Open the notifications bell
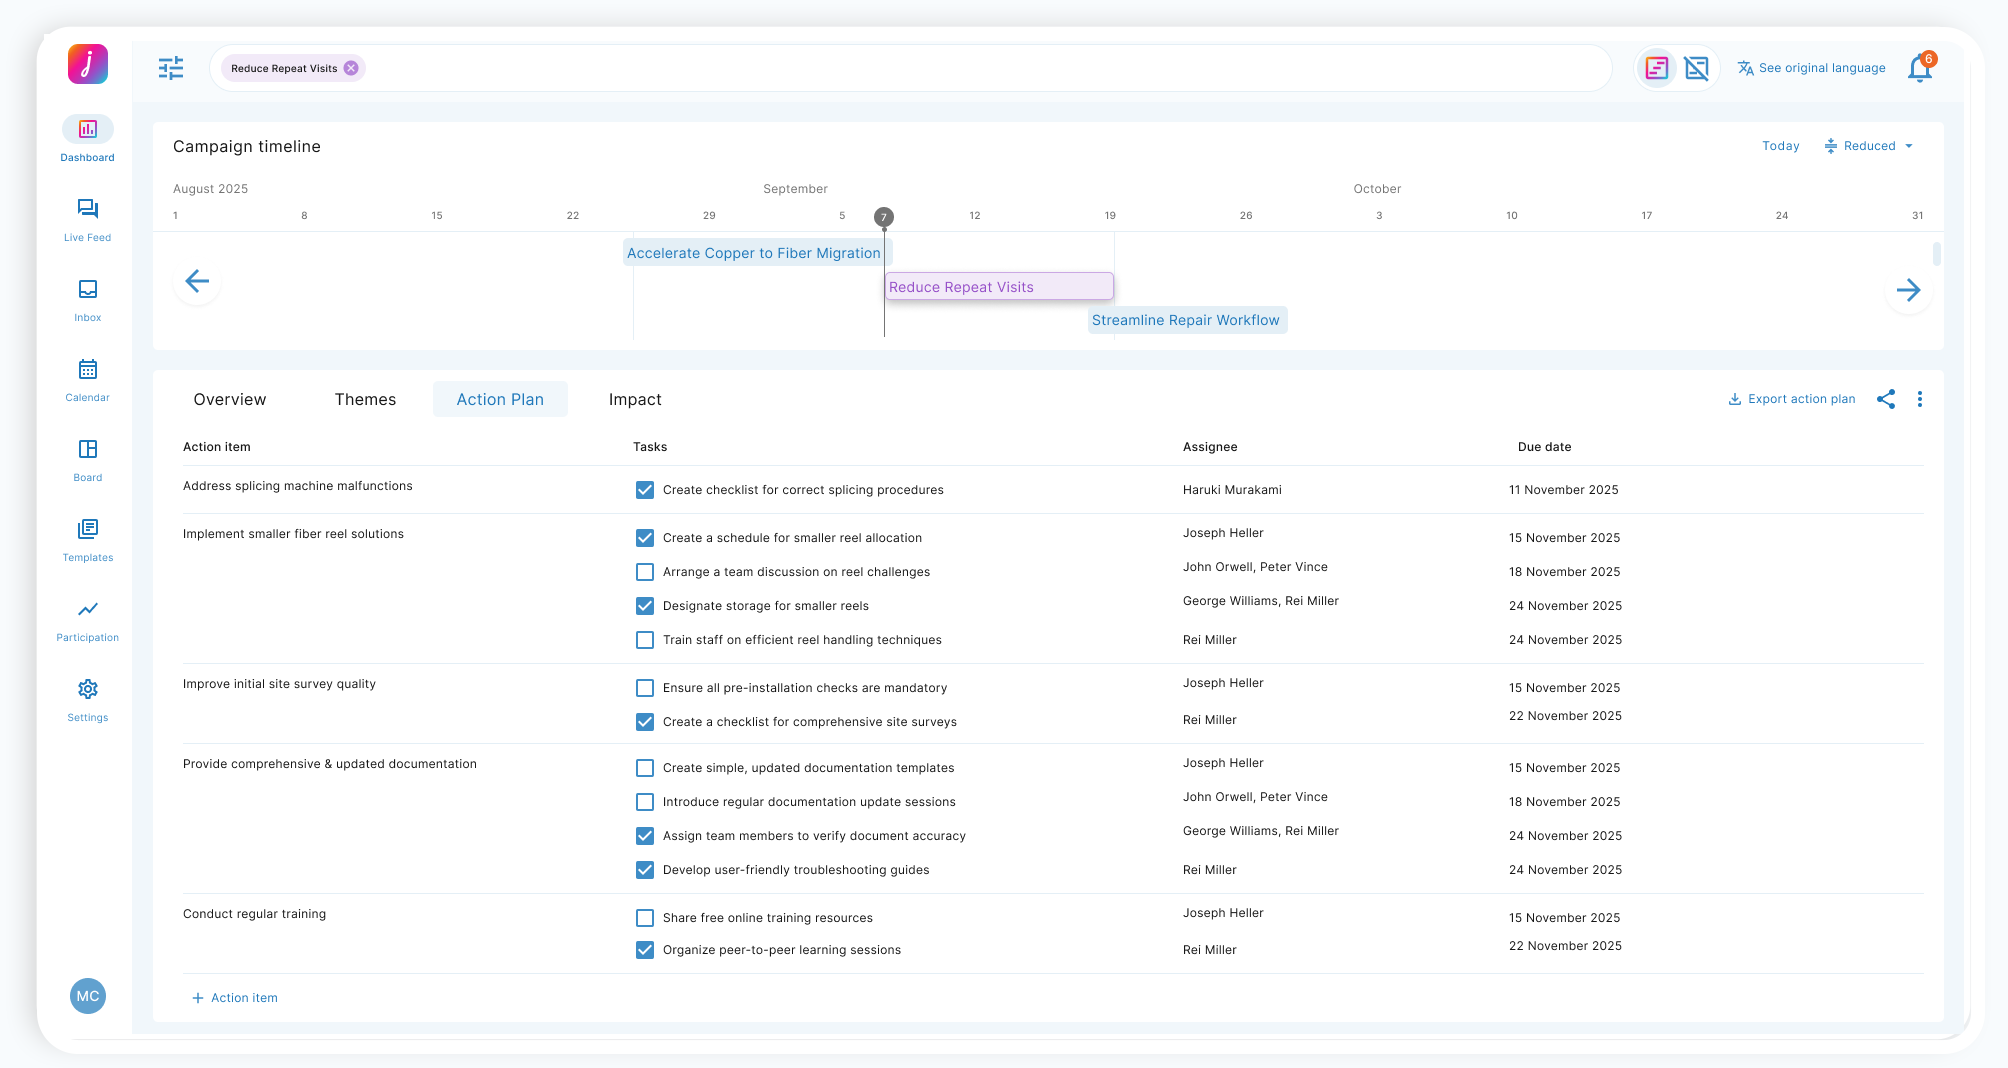This screenshot has width=2008, height=1068. (1919, 69)
